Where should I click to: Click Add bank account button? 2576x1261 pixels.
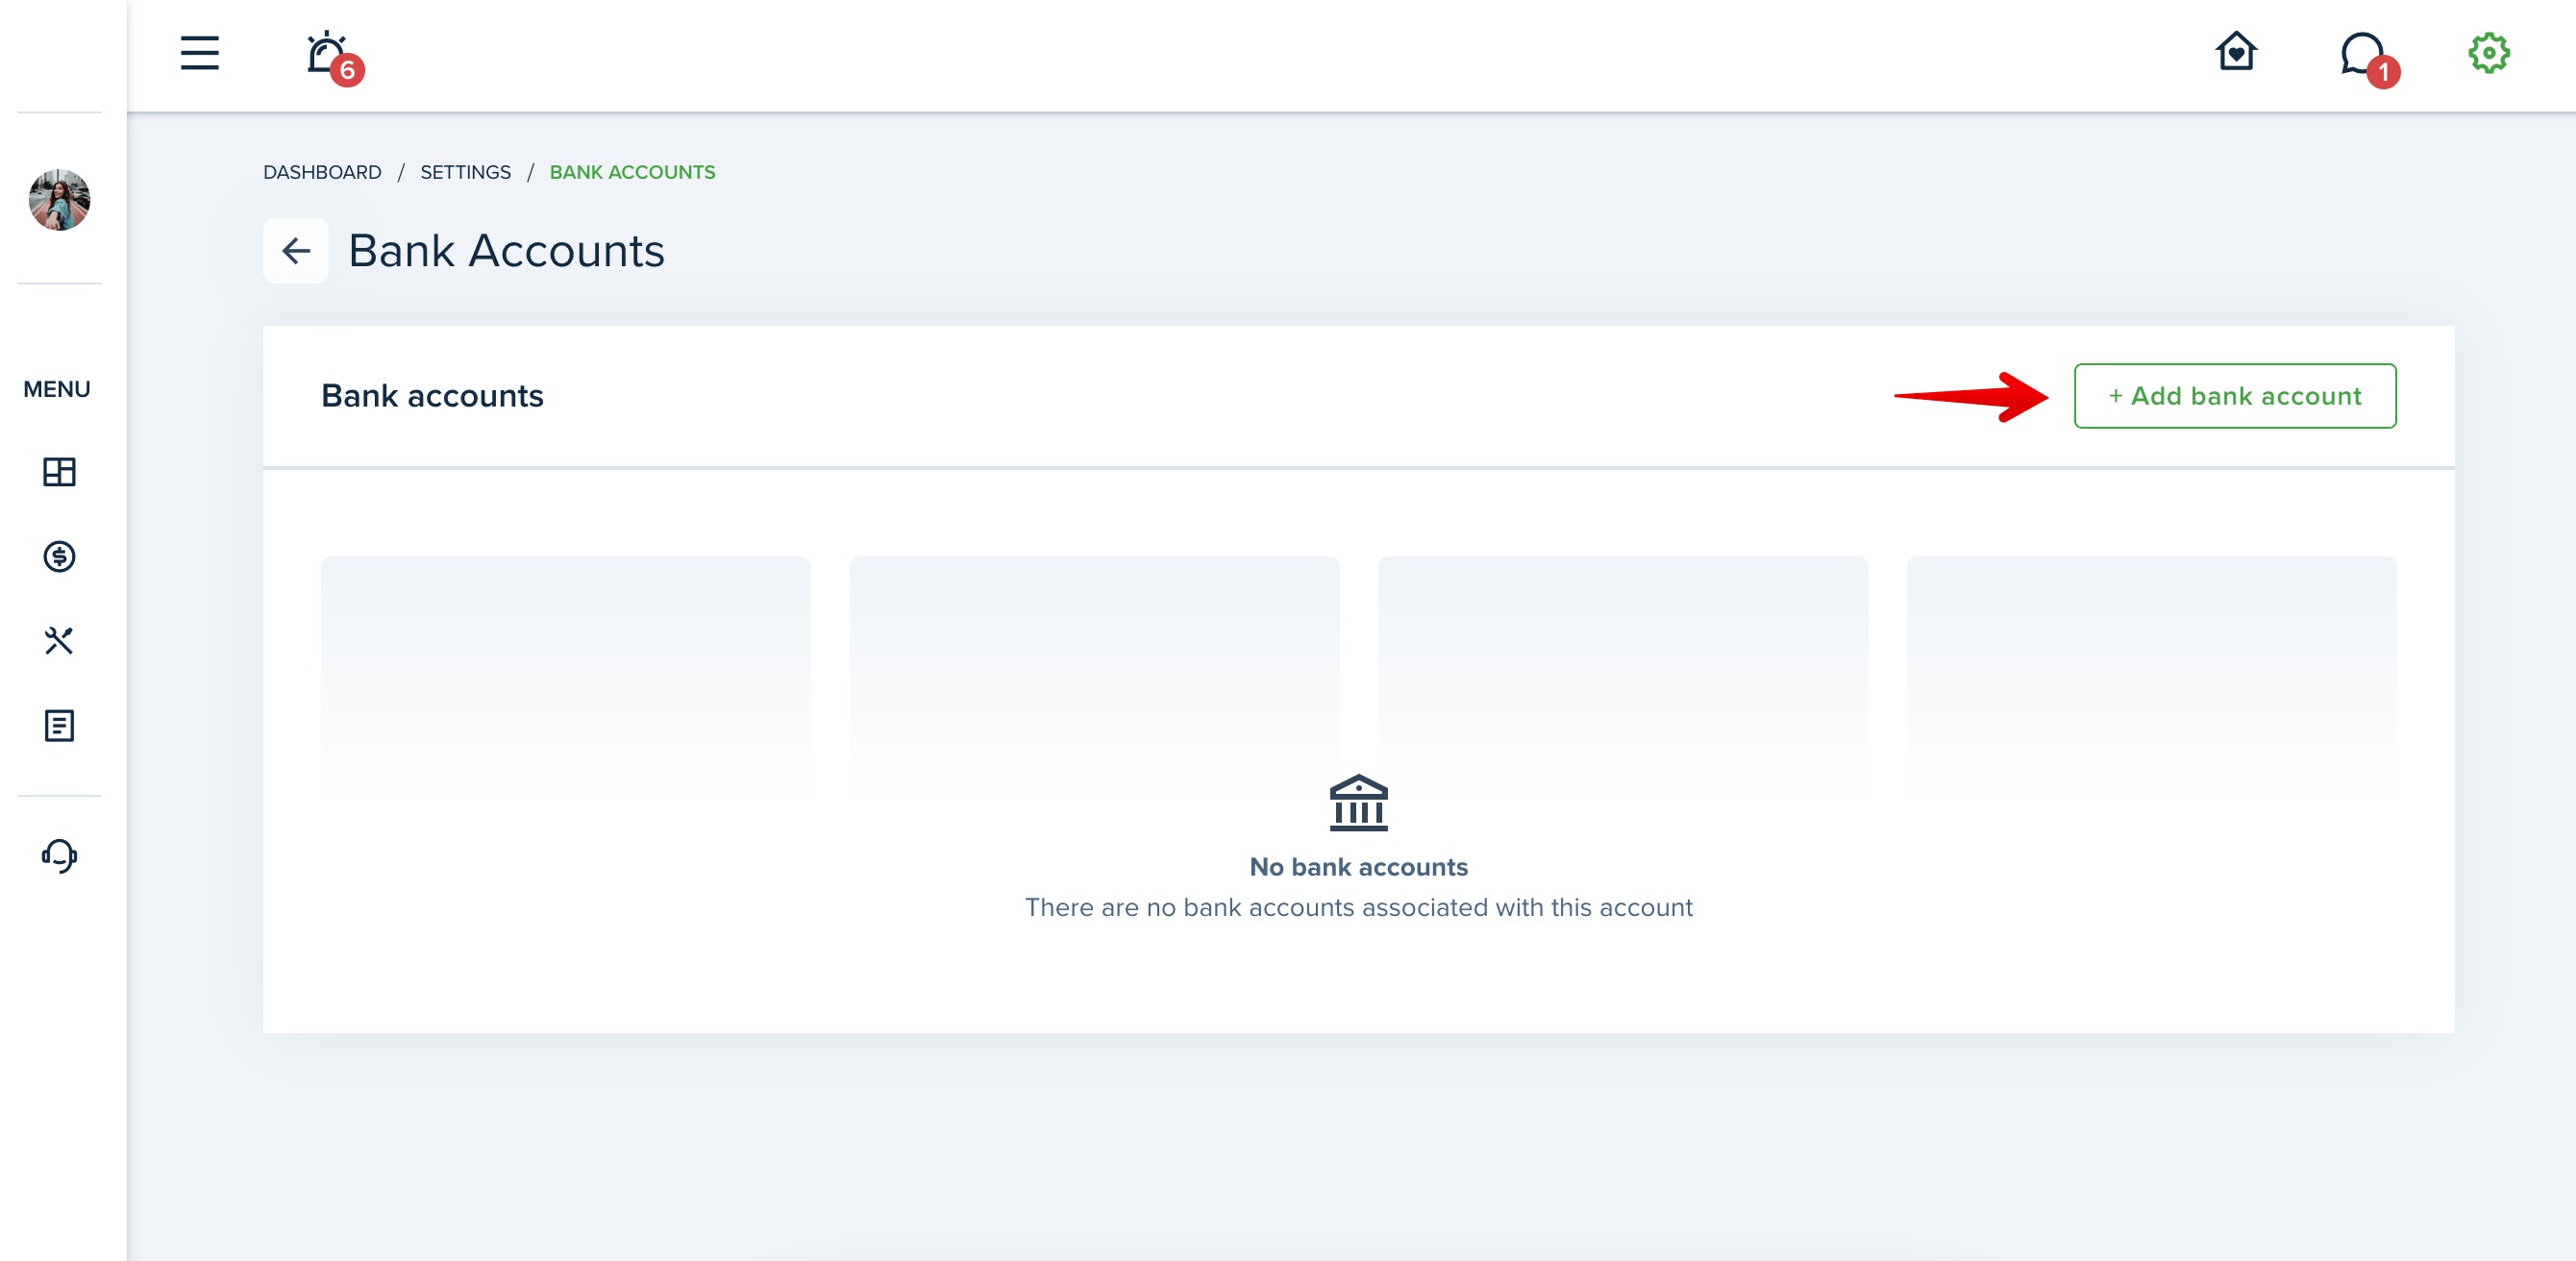tap(2234, 396)
